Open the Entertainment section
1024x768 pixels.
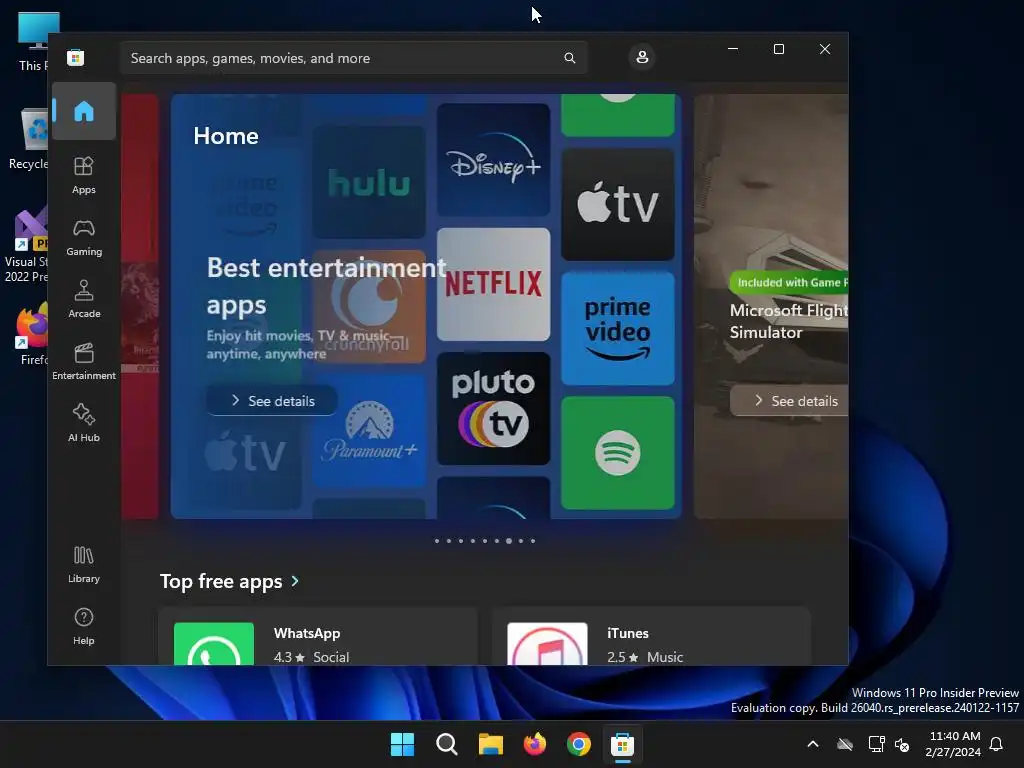click(84, 362)
